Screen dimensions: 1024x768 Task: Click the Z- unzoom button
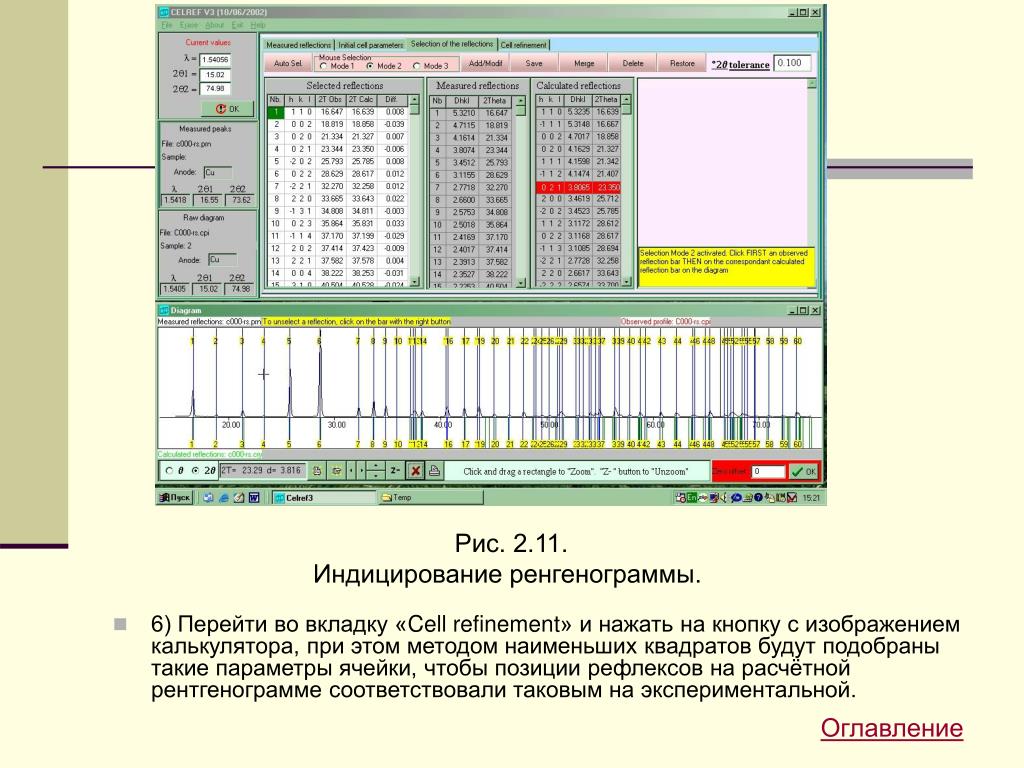pos(394,470)
